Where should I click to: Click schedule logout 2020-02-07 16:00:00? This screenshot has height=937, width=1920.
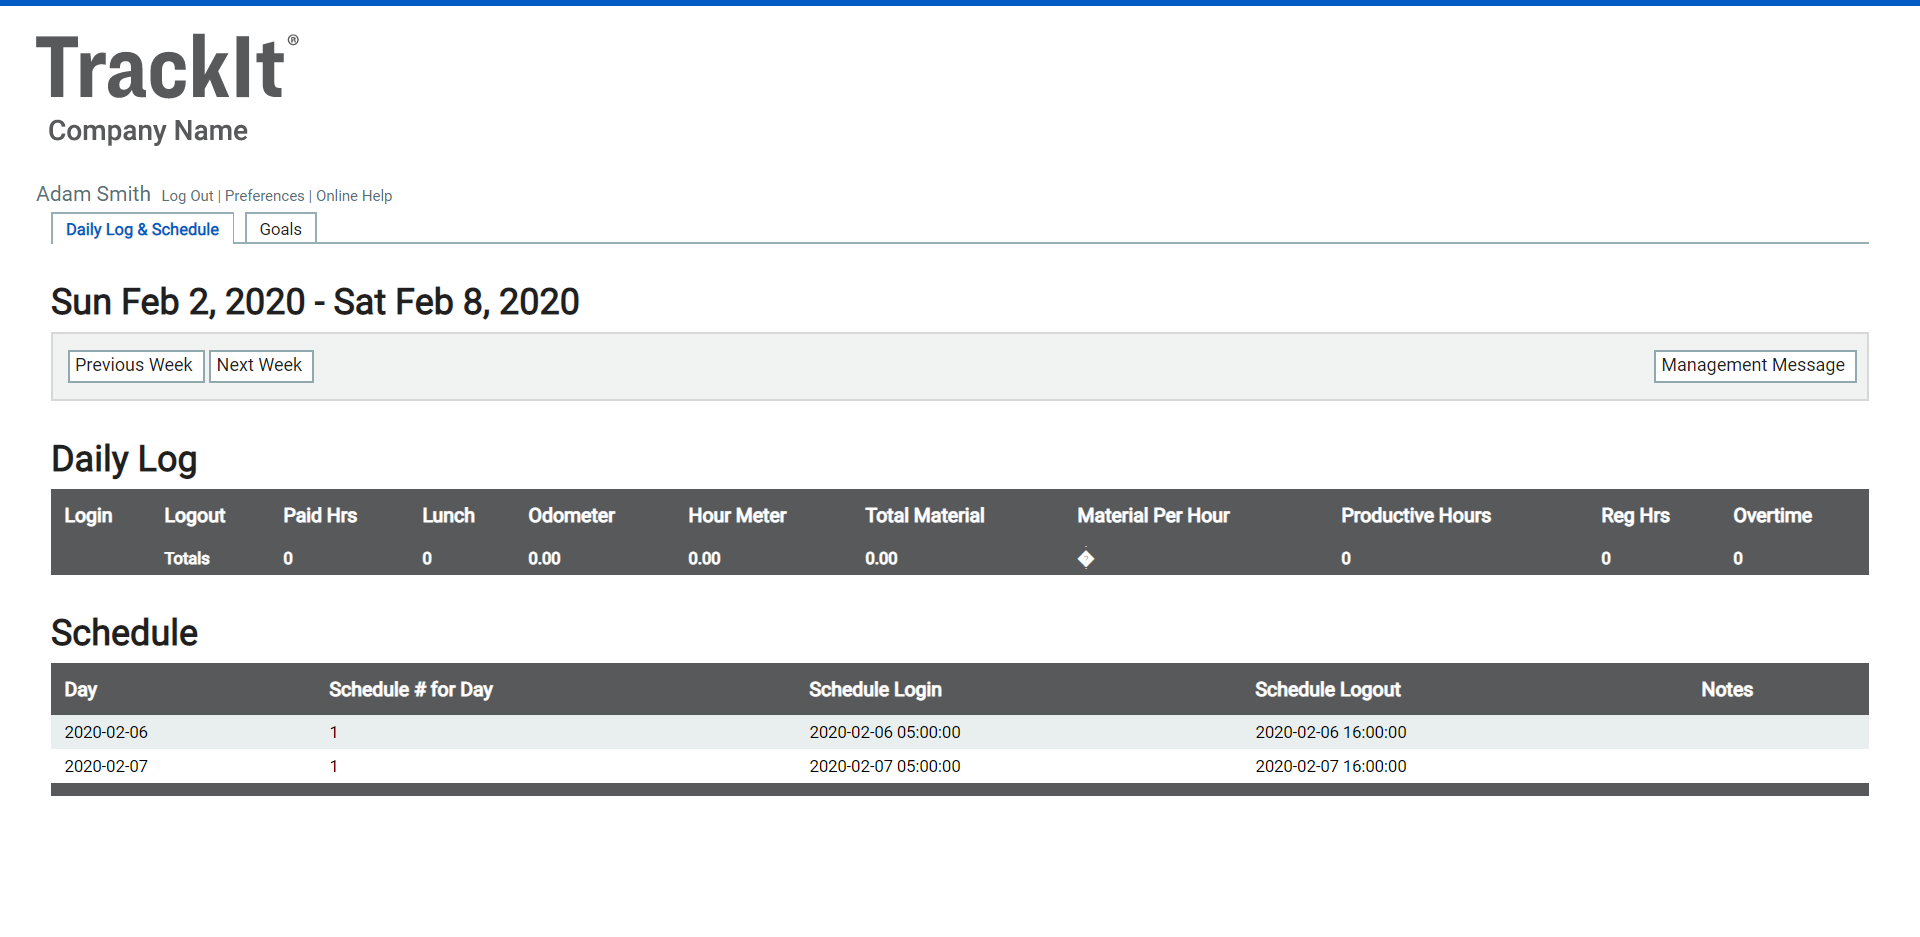[x=1331, y=767]
